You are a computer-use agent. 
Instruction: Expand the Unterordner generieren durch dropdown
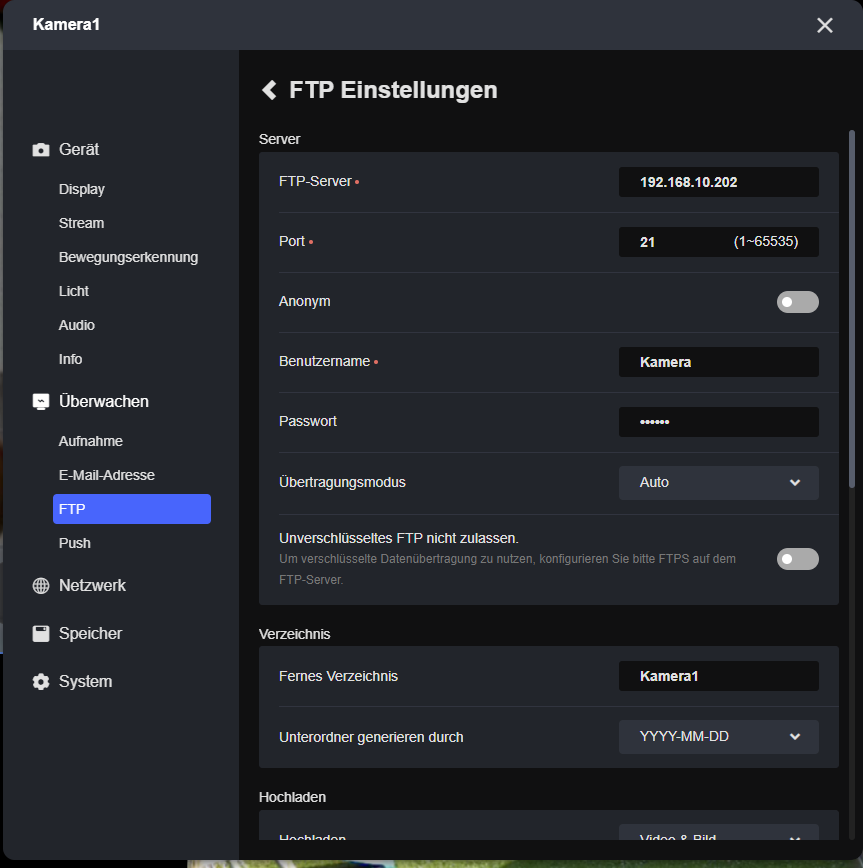[x=718, y=737]
